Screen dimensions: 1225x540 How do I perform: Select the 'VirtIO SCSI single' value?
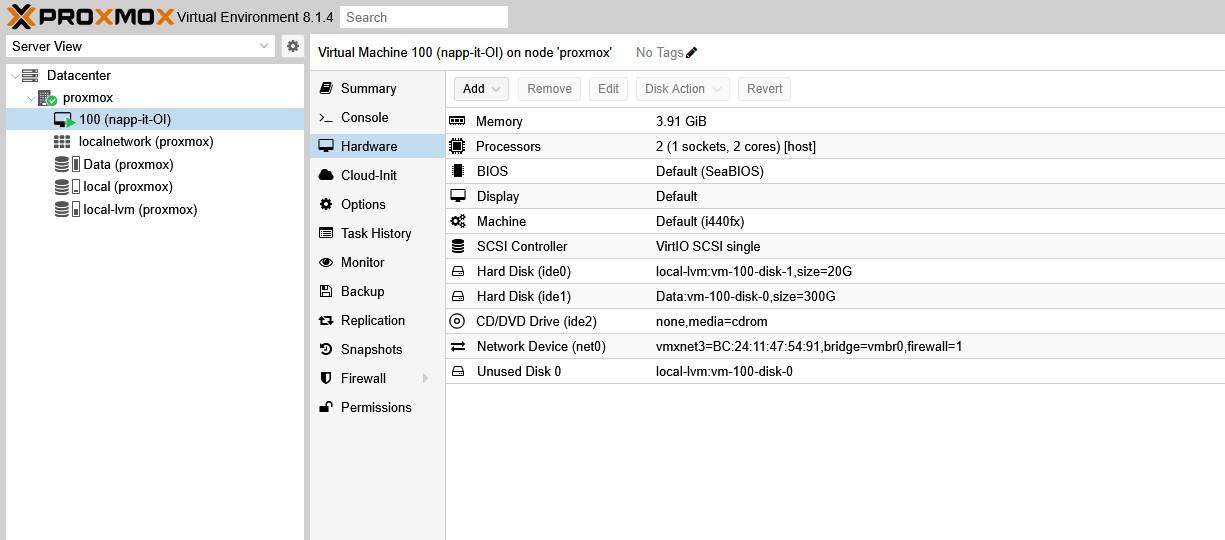(708, 246)
